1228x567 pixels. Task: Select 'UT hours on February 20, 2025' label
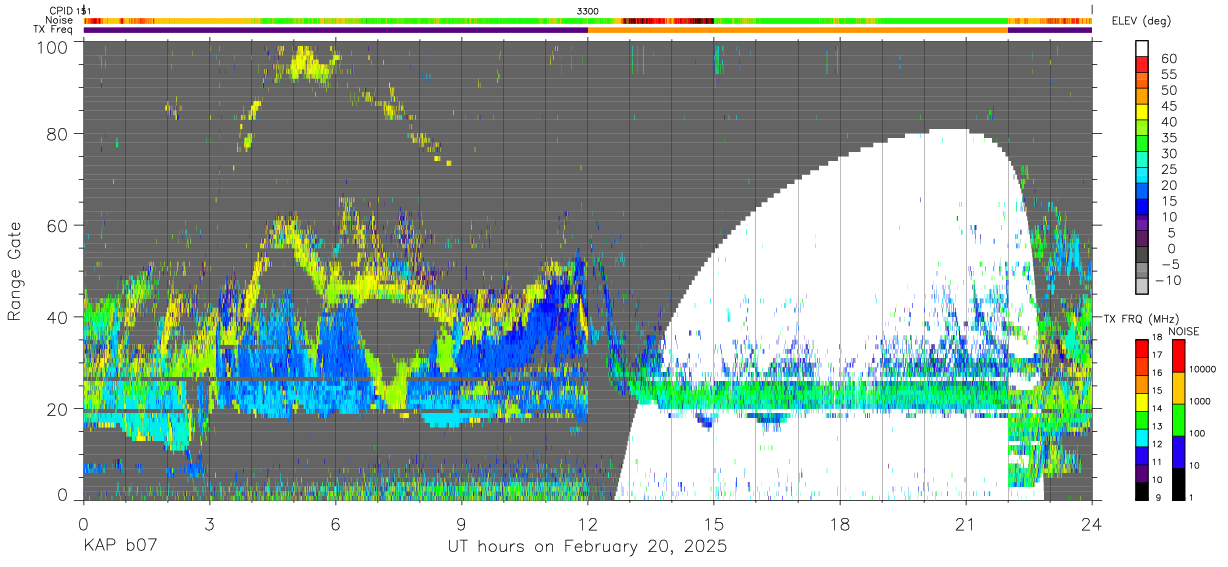pos(586,547)
